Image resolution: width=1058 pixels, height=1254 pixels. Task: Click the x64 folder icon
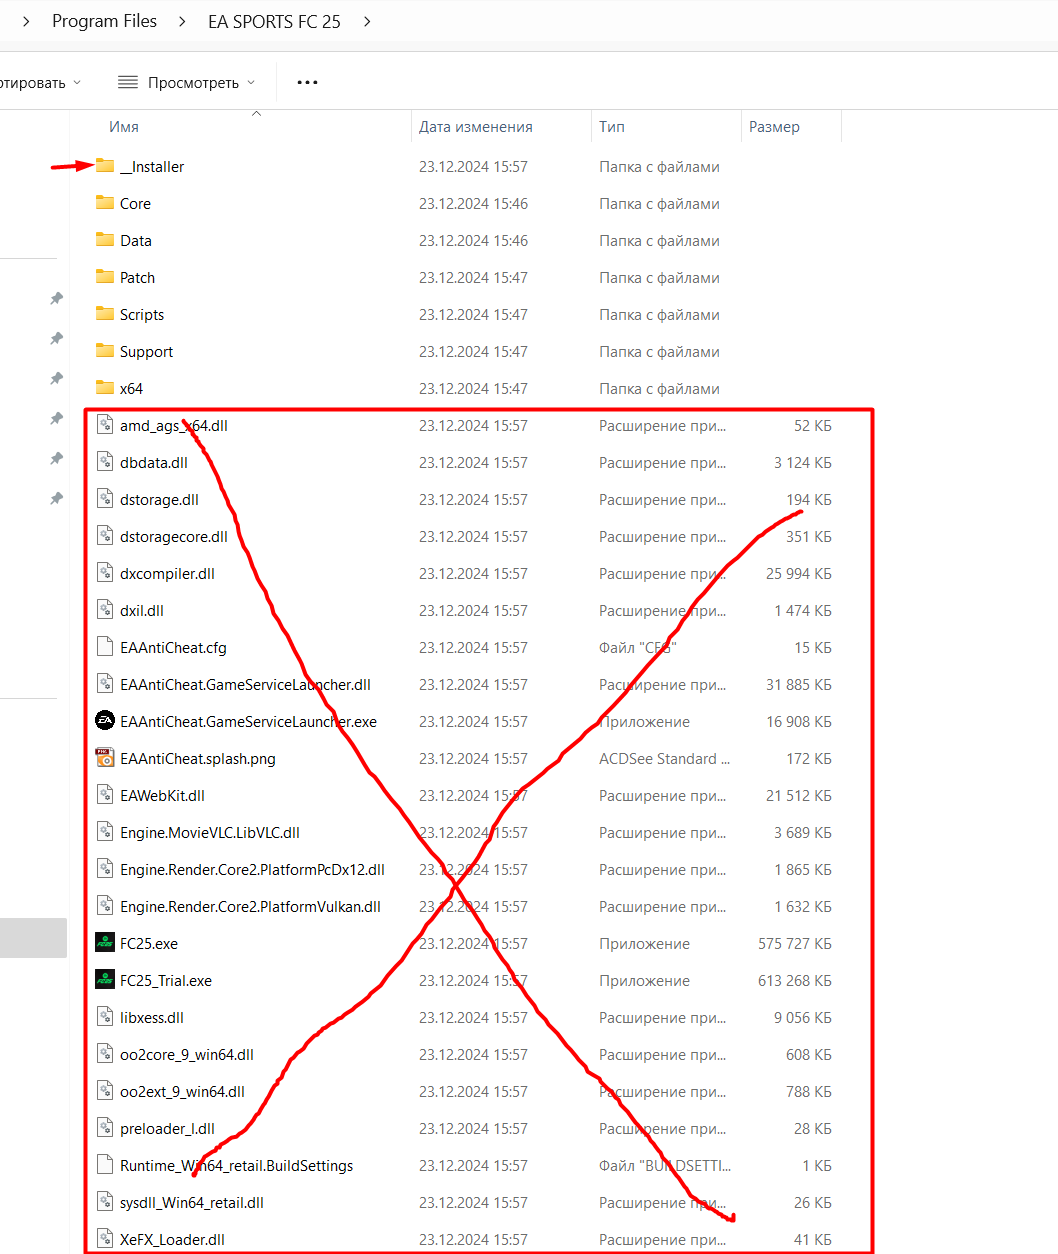coord(105,388)
